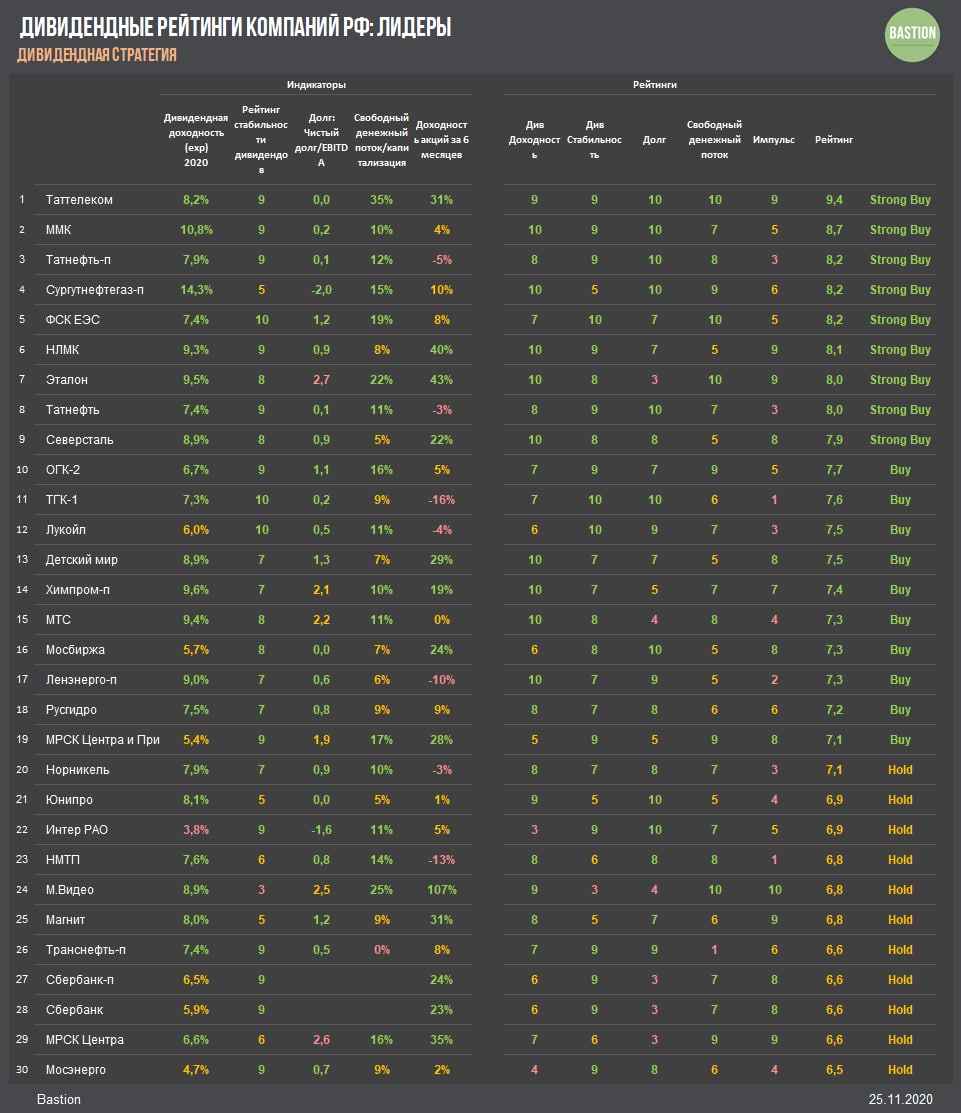Select the 'ФСК ЕЭС' company name
961x1113 pixels.
pyautogui.click(x=72, y=320)
